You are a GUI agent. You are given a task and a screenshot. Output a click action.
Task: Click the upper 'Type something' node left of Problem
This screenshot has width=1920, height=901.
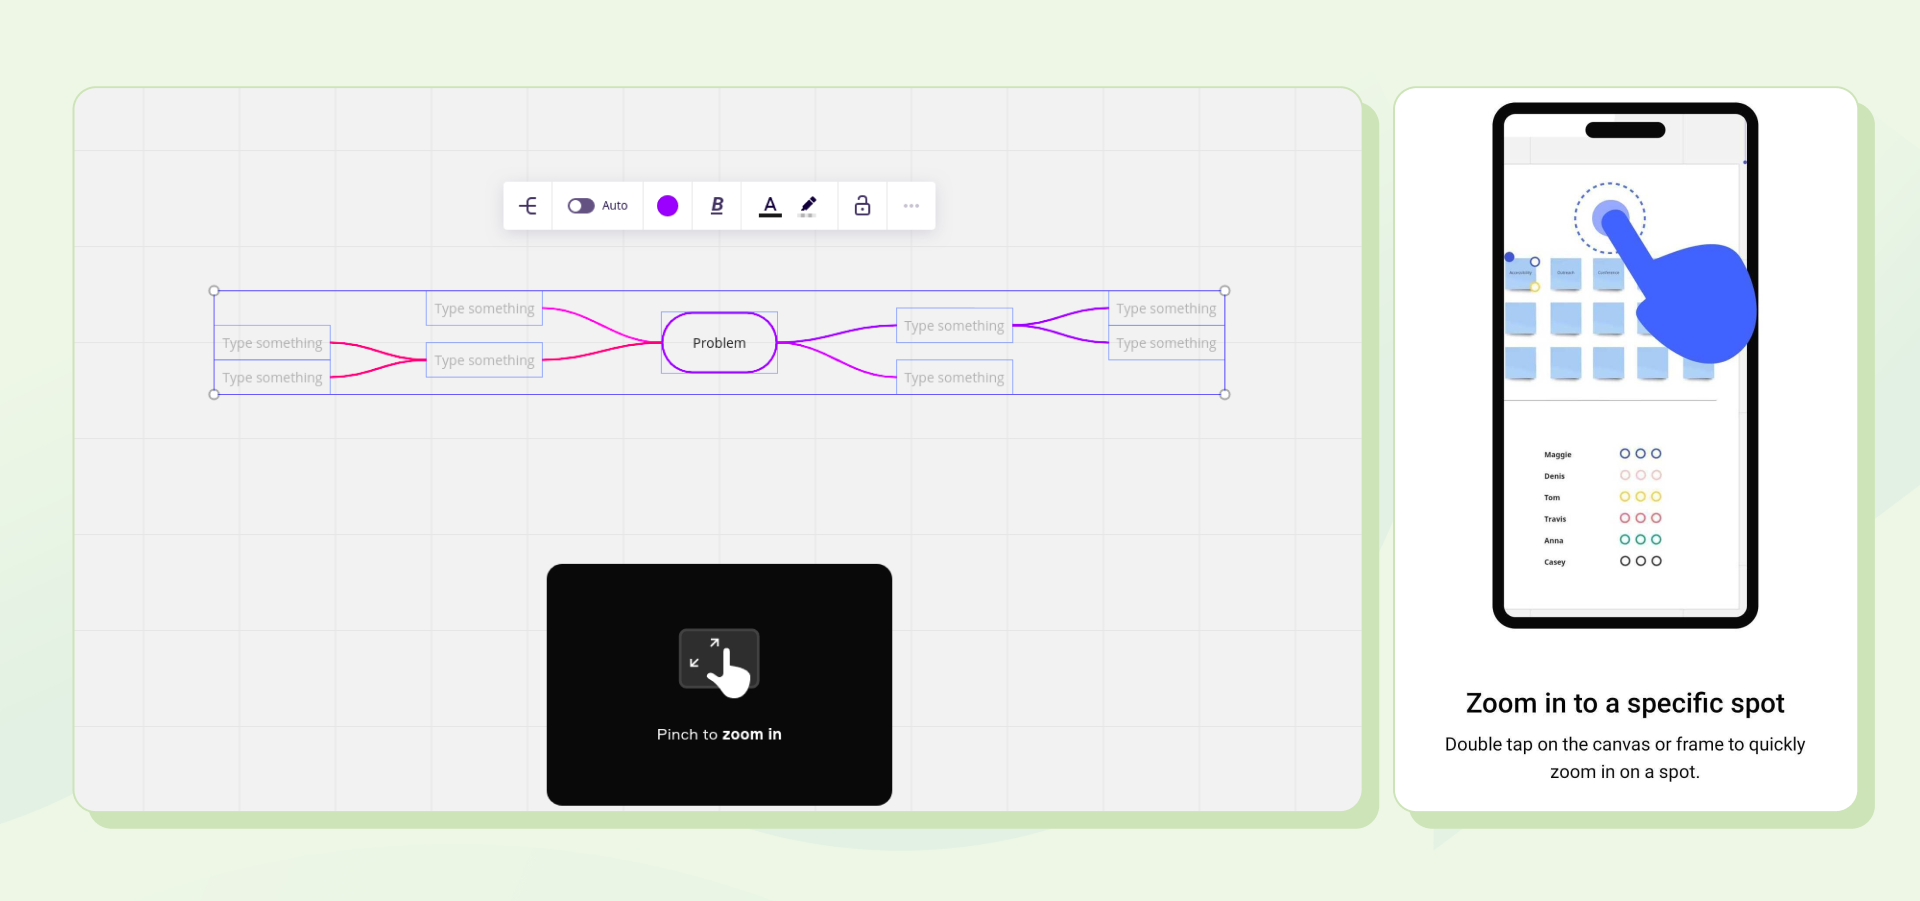coord(484,309)
